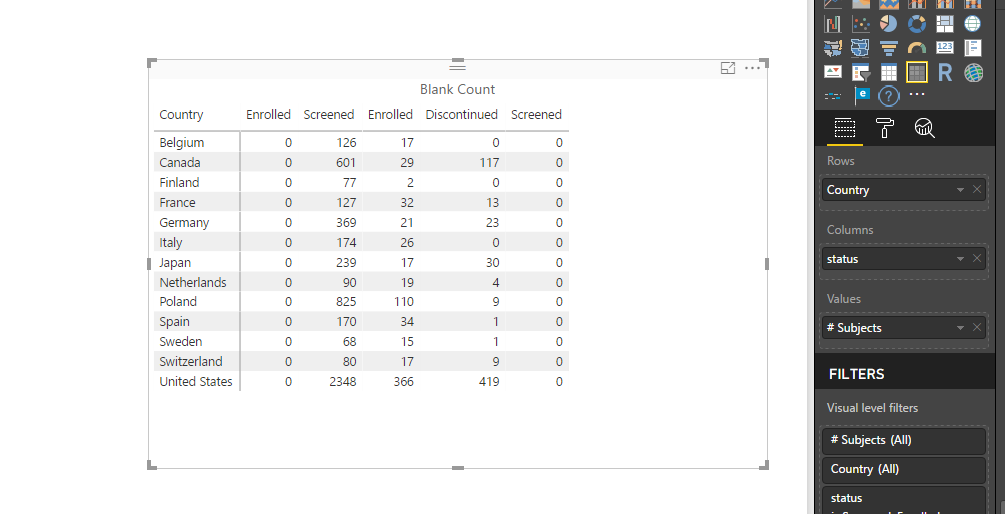Select the waterfall chart visual
This screenshot has width=1005, height=514.
pos(833,24)
